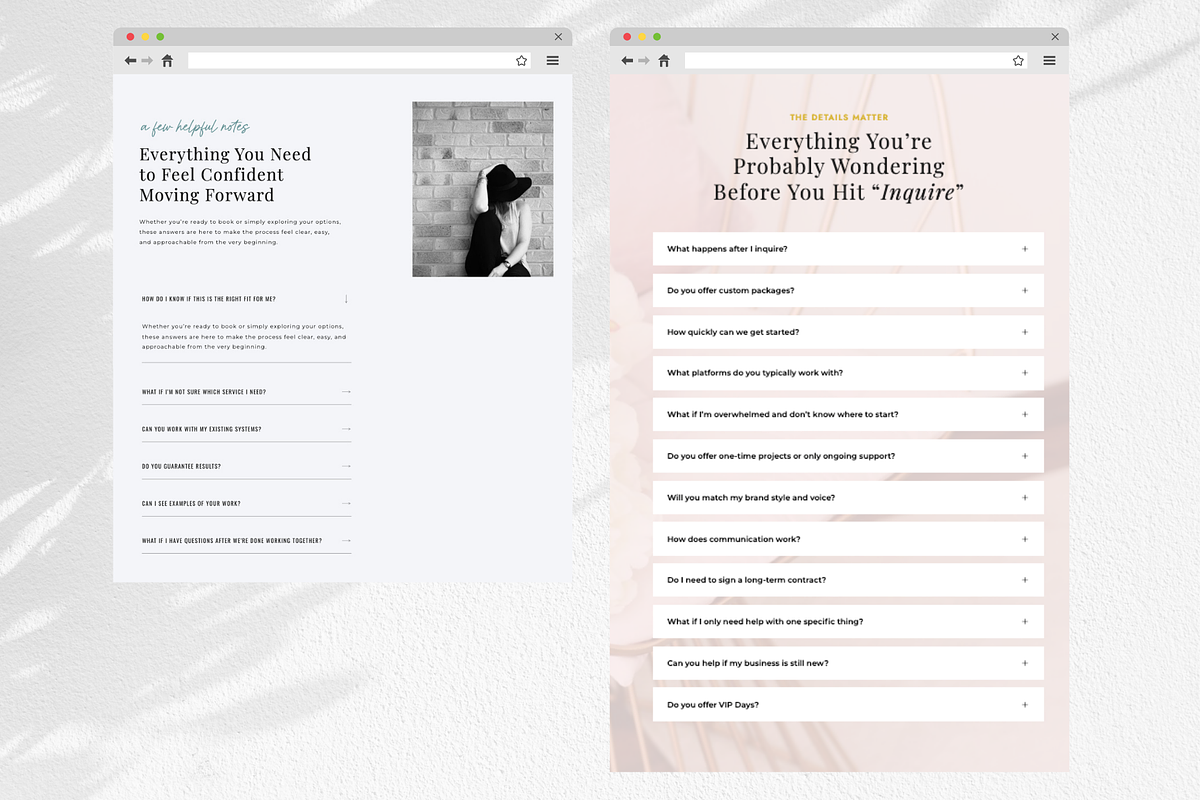Expand arrow for 'What if I'm not sure which service'

click(x=346, y=392)
